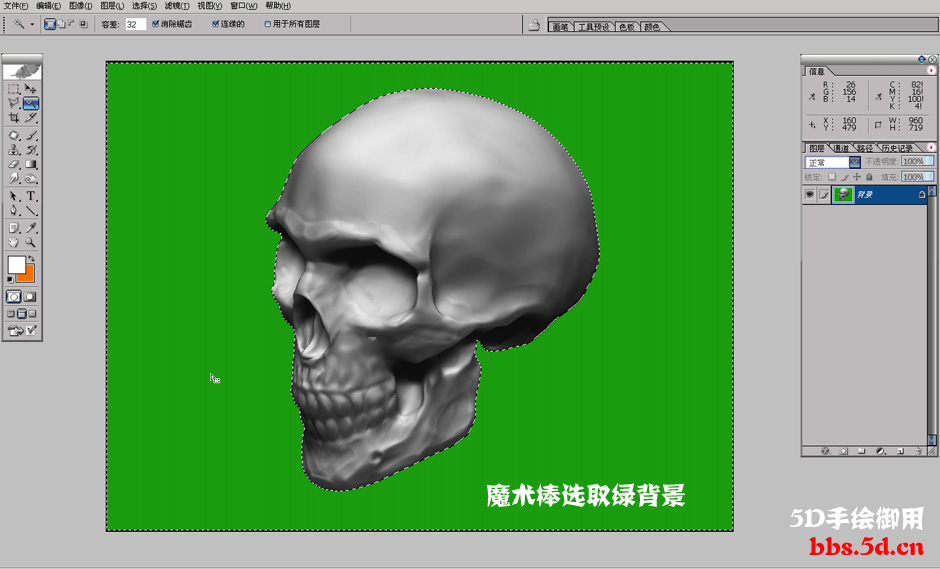The width and height of the screenshot is (940, 569).
Task: Switch to the 历史记录 history tab
Action: pyautogui.click(x=897, y=148)
